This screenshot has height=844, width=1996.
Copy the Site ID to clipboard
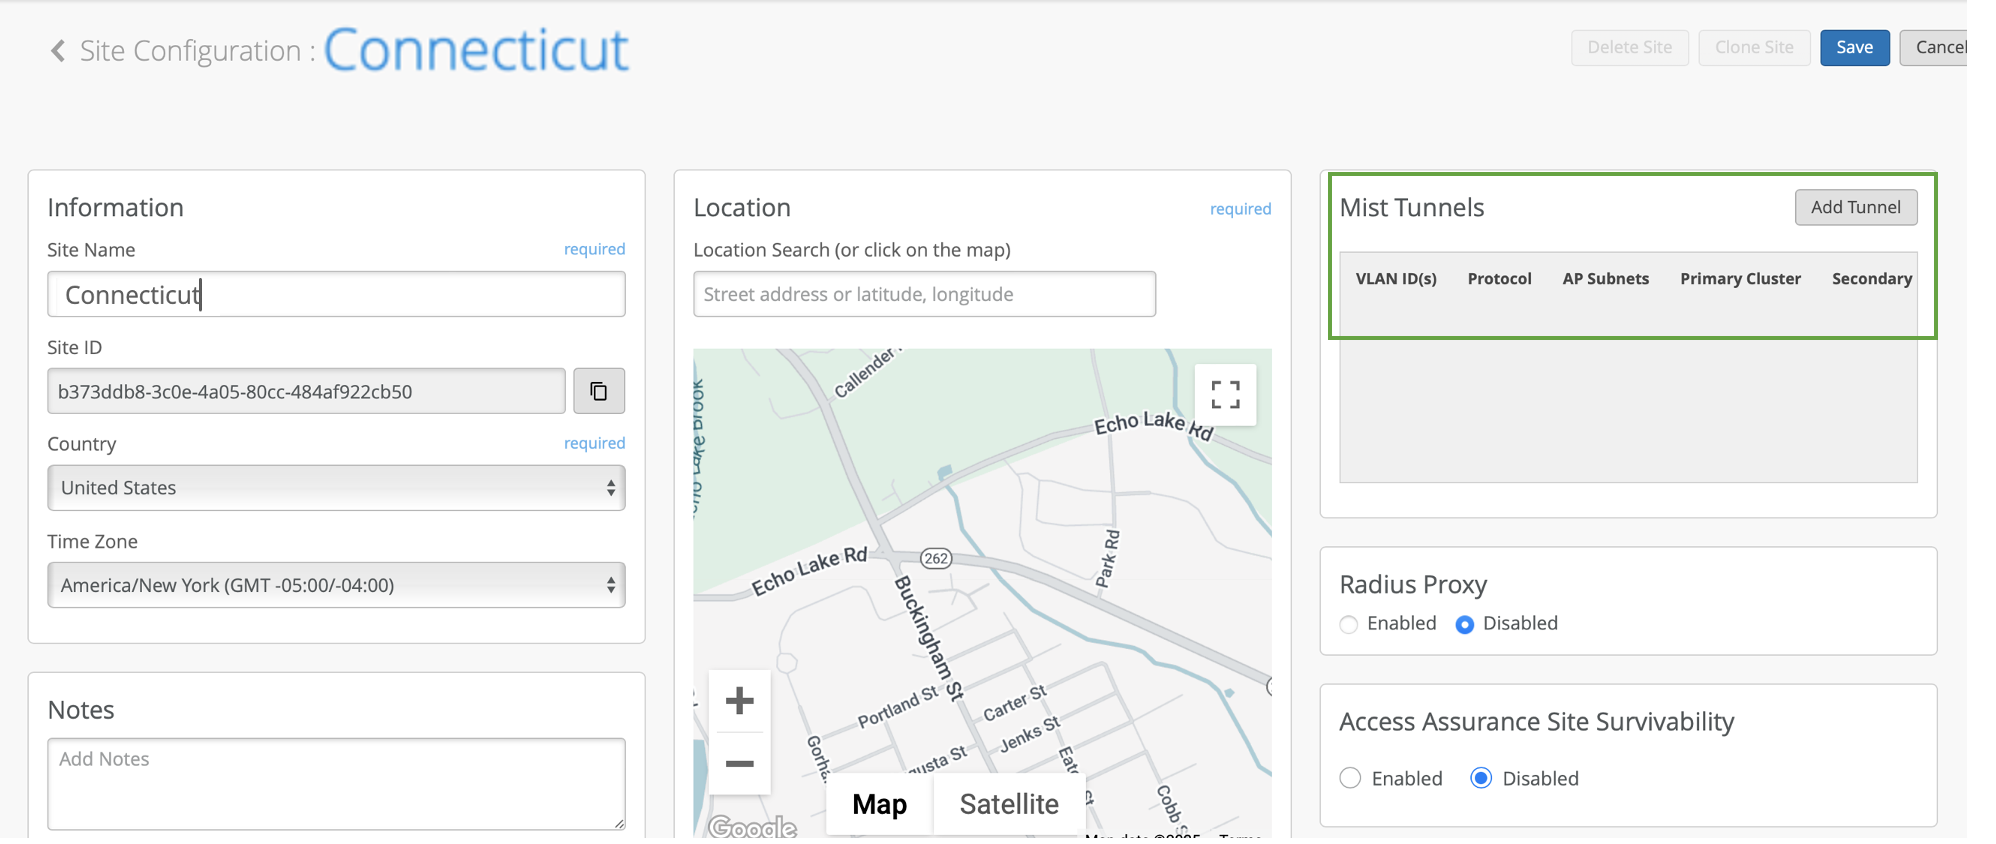coord(598,391)
